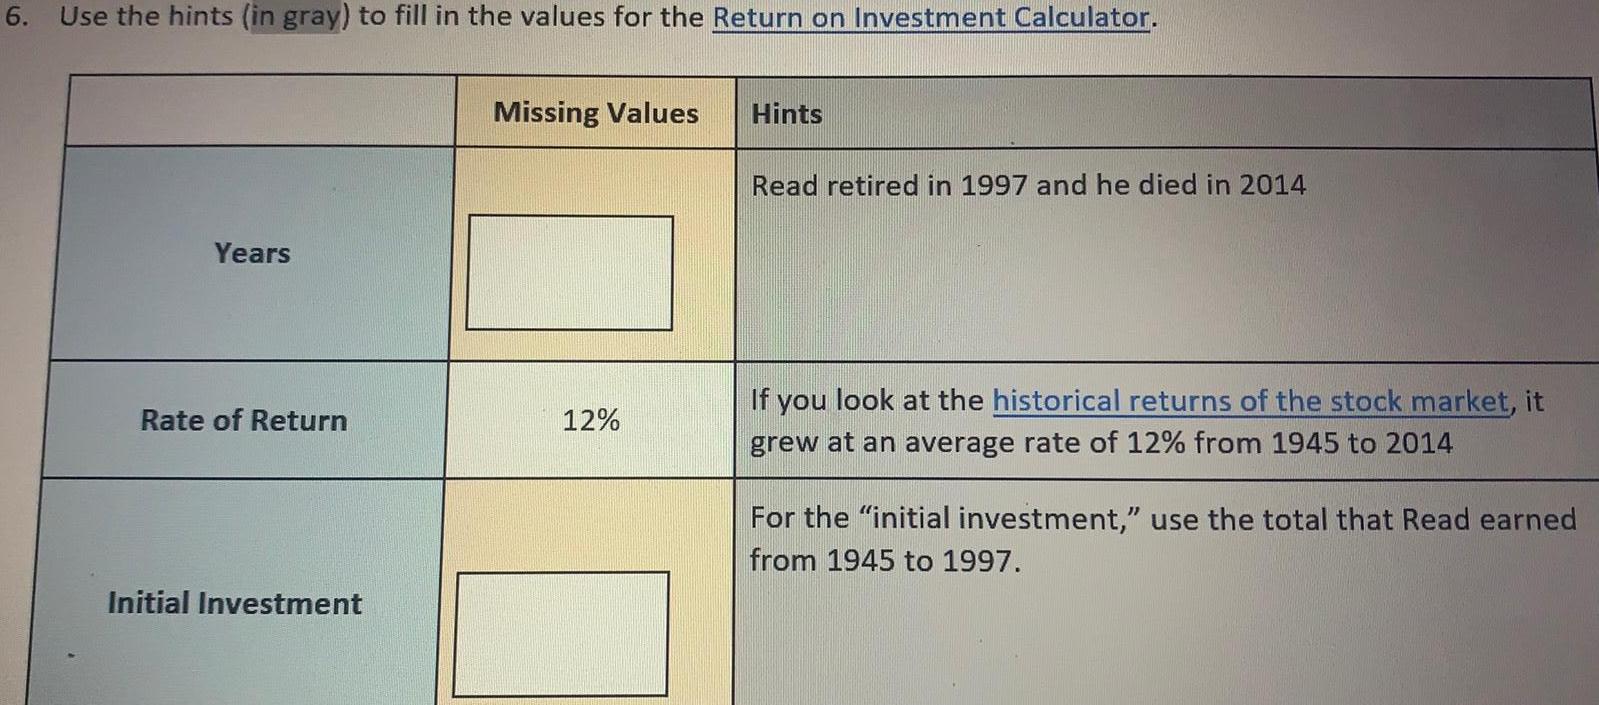Image resolution: width=1599 pixels, height=705 pixels.
Task: Open the historical returns of the stock market link
Action: coord(1251,401)
